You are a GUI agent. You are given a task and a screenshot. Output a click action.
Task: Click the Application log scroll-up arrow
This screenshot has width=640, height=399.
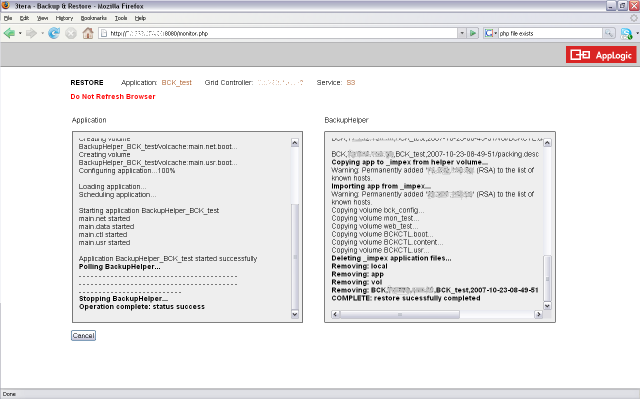point(295,142)
